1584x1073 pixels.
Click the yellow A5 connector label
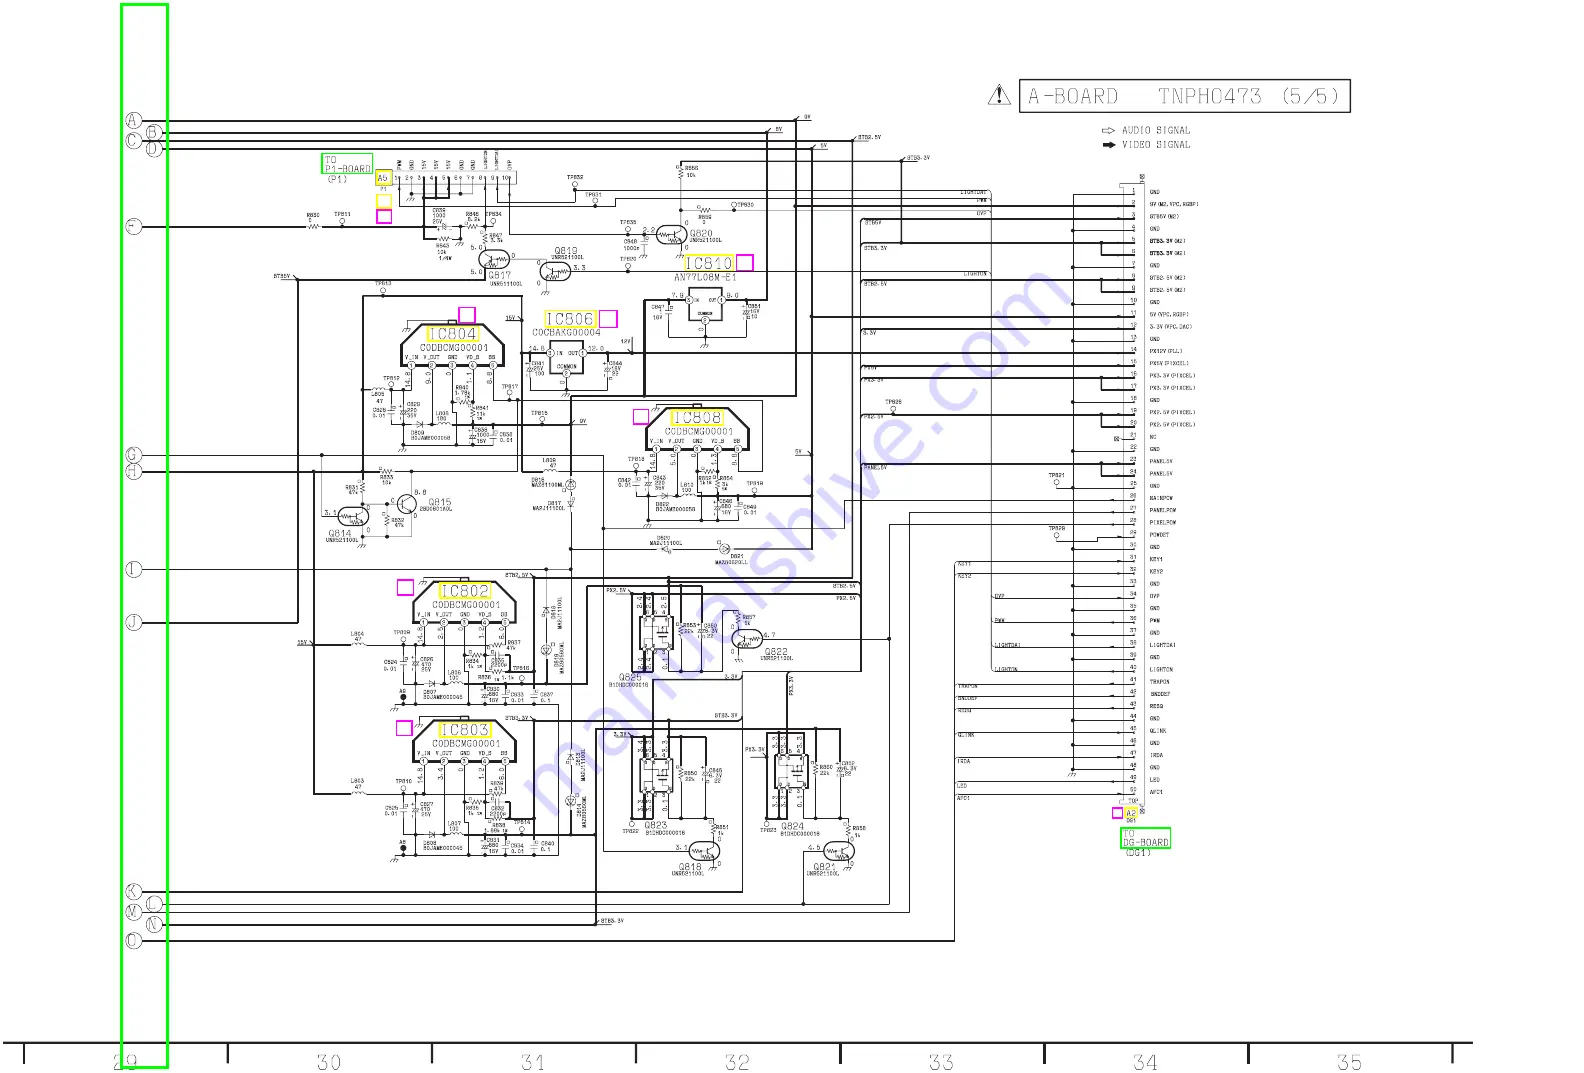[x=383, y=178]
